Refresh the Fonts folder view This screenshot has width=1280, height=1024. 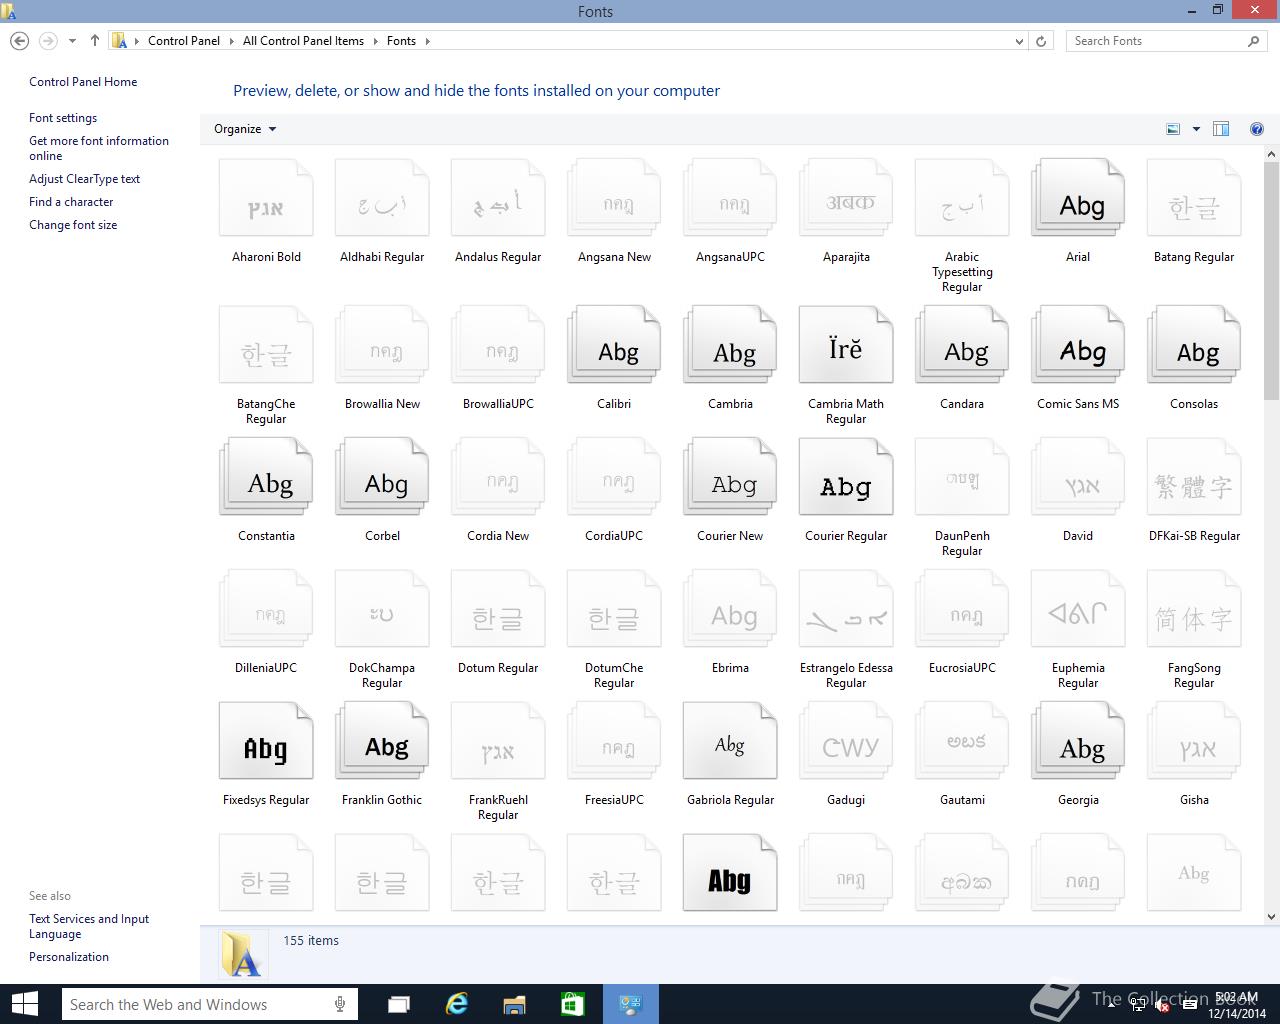[x=1041, y=41]
